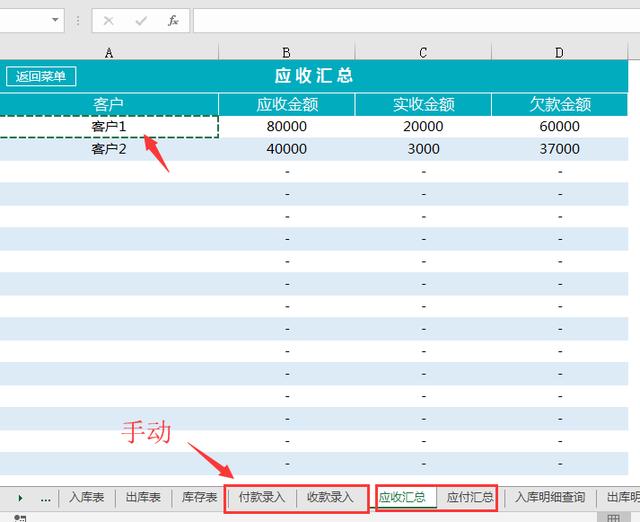The height and width of the screenshot is (522, 640).
Task: Select the cell with value 40000
Action: [287, 149]
